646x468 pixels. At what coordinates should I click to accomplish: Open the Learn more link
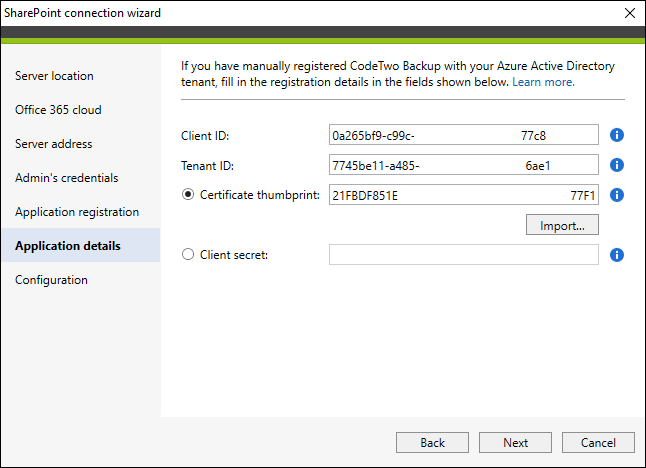(543, 82)
